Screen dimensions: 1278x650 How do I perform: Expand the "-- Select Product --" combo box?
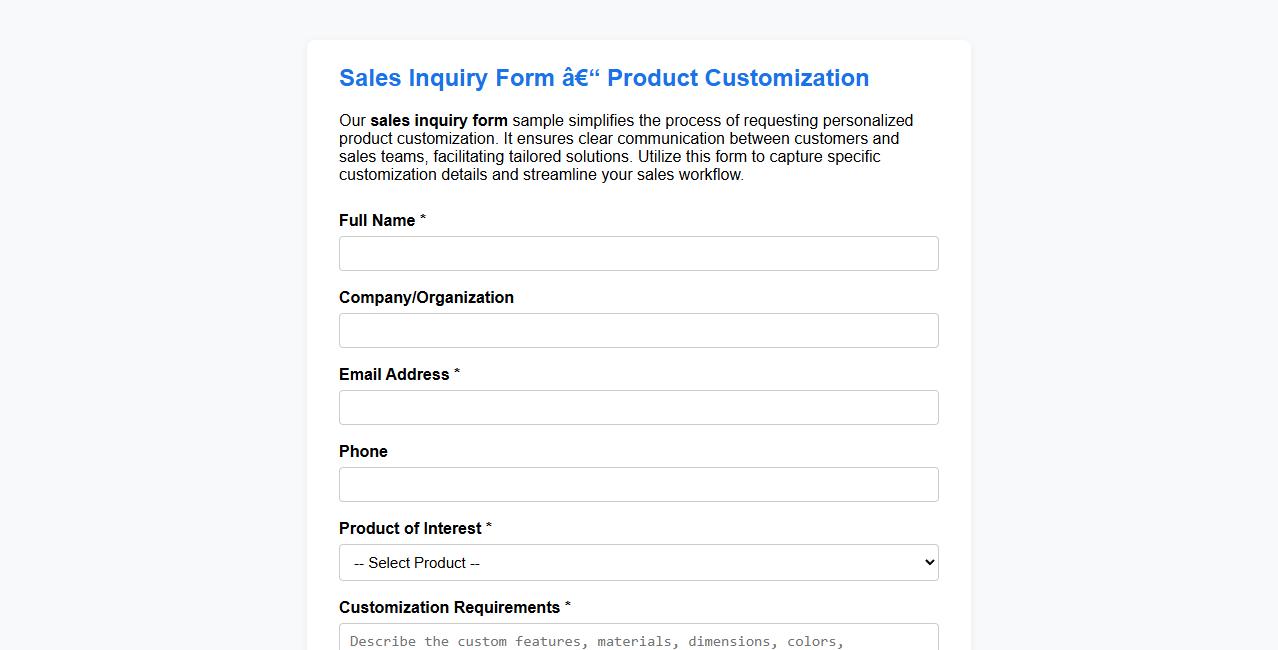point(638,562)
